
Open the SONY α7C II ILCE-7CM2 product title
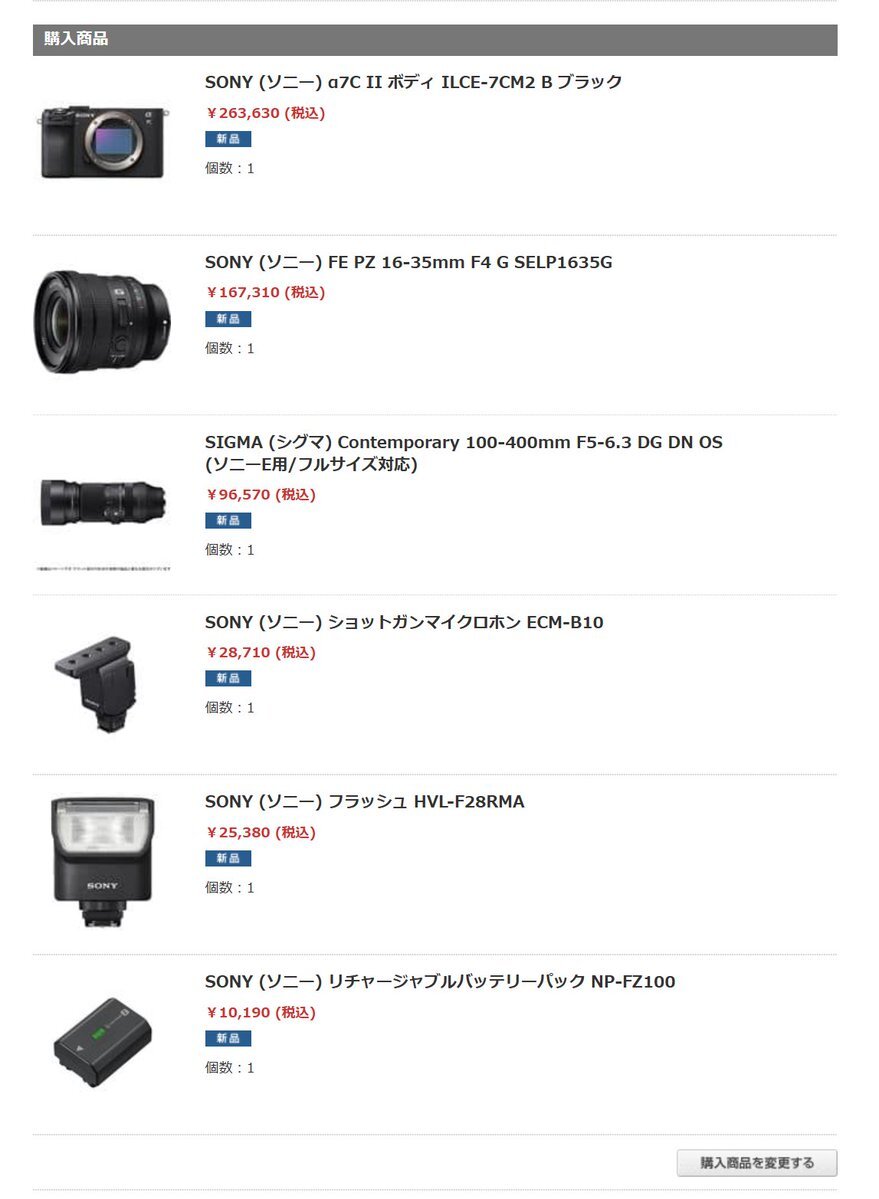click(414, 82)
